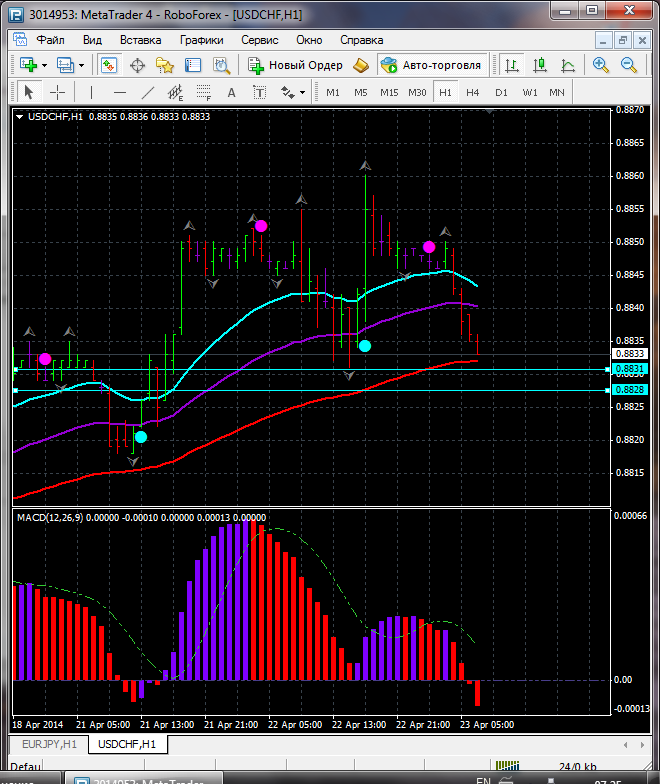Viewport: 660px width, 784px height.
Task: Open the profiles dropdown arrow
Action: 82,65
